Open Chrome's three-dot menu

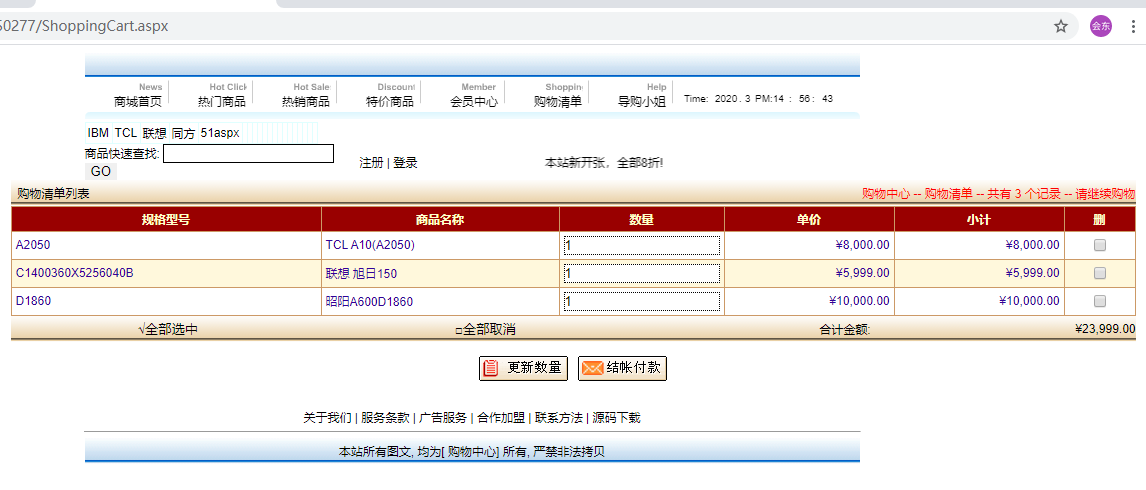(x=1133, y=26)
